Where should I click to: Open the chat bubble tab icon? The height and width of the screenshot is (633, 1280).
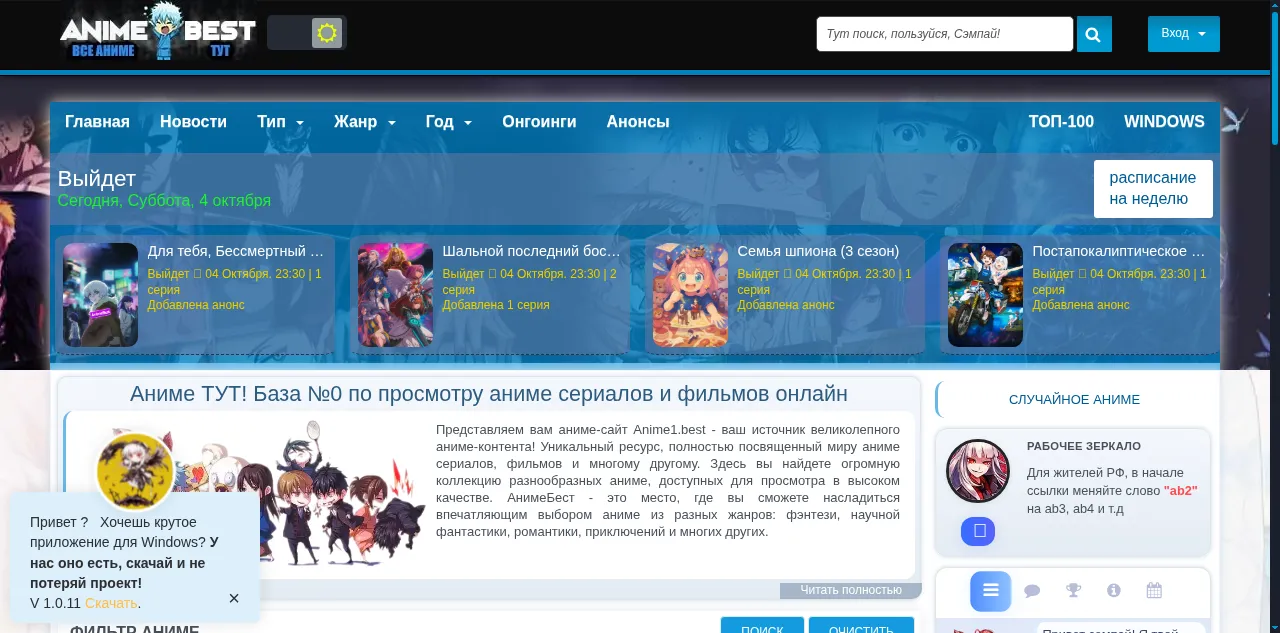[1032, 591]
